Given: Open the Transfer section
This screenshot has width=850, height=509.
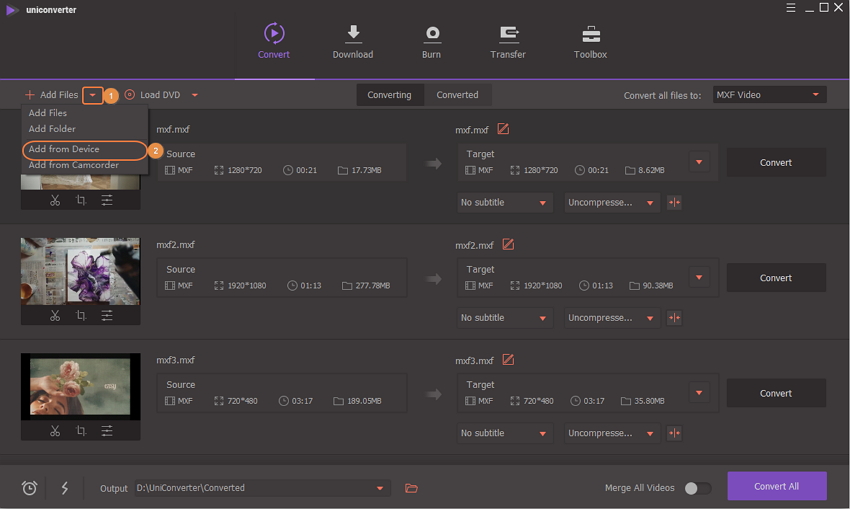Looking at the screenshot, I should coord(508,41).
